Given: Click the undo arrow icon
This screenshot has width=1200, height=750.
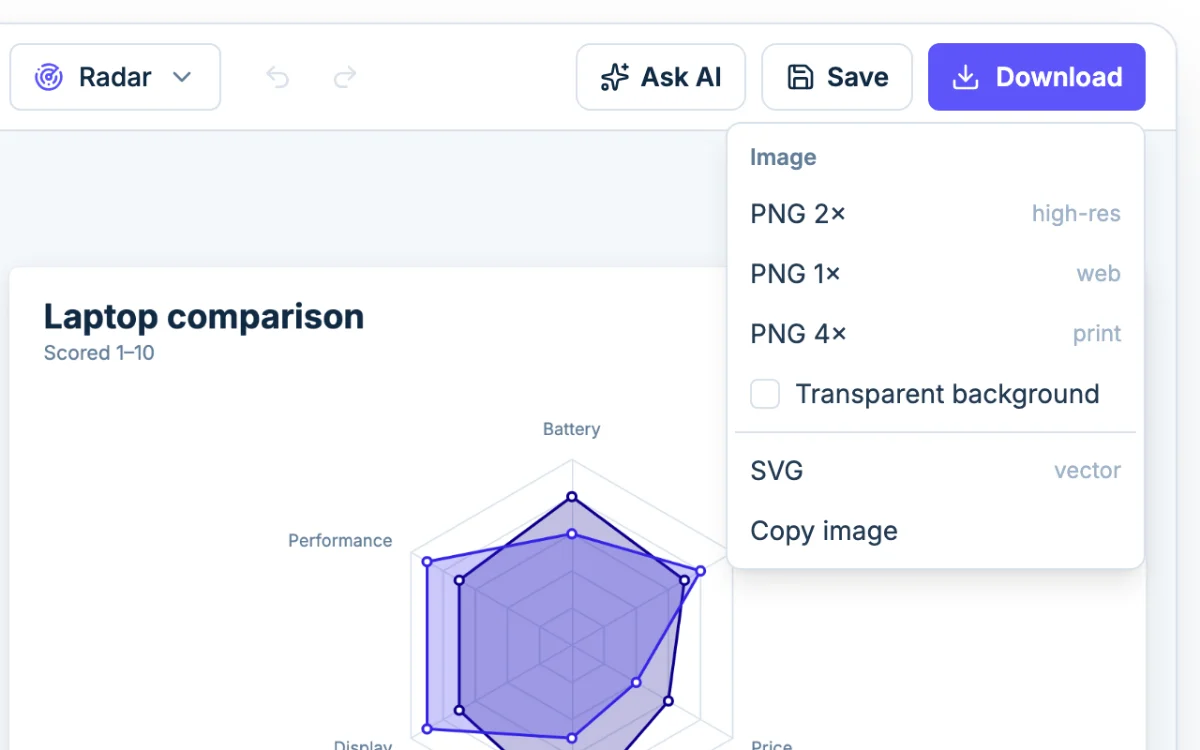Looking at the screenshot, I should click(x=277, y=77).
